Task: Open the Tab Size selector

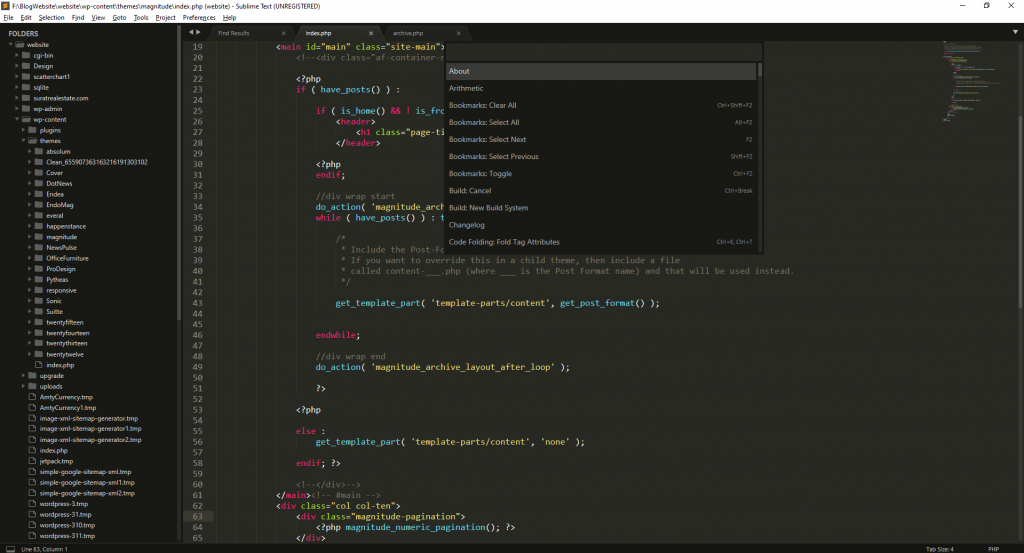Action: coord(938,548)
